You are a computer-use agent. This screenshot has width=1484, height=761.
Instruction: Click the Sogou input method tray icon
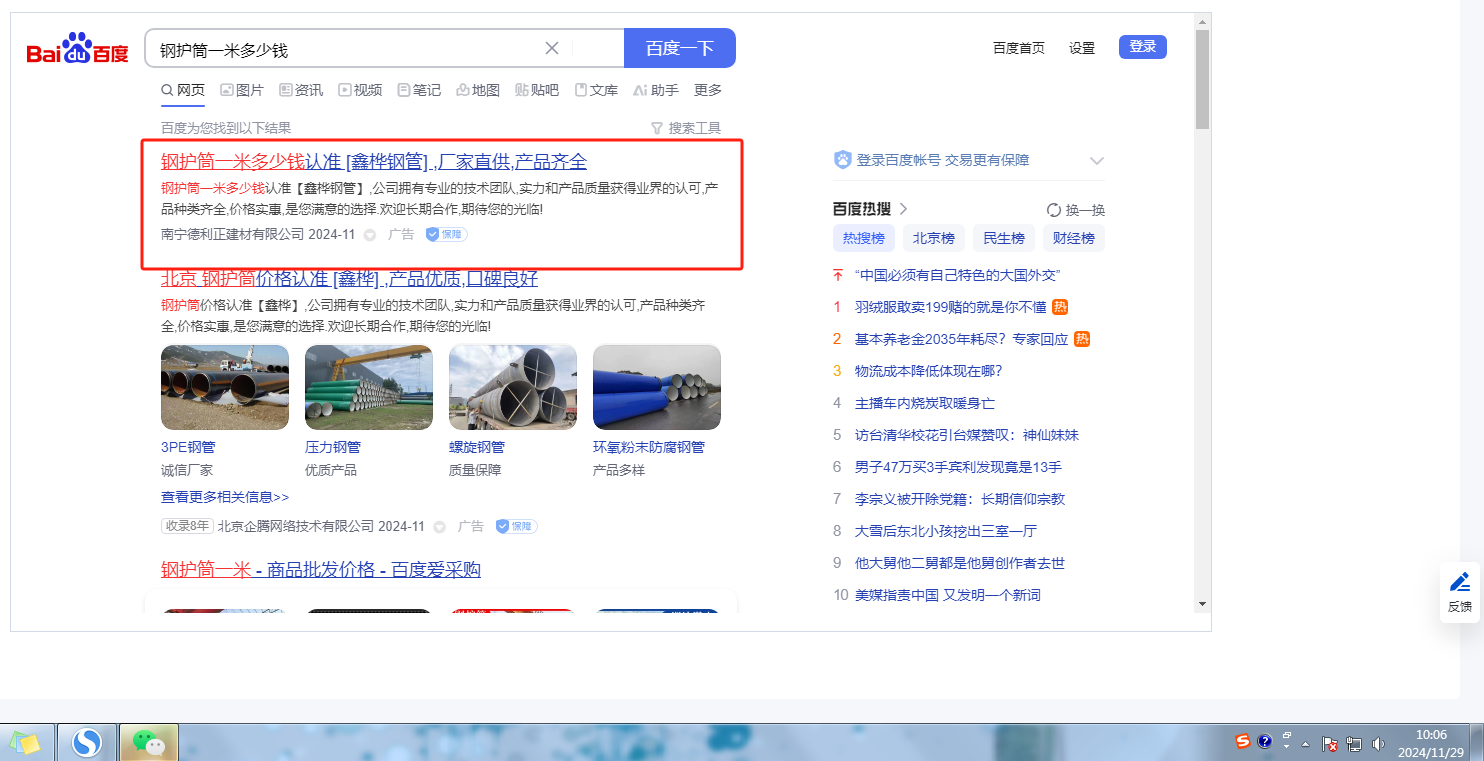click(x=1243, y=742)
